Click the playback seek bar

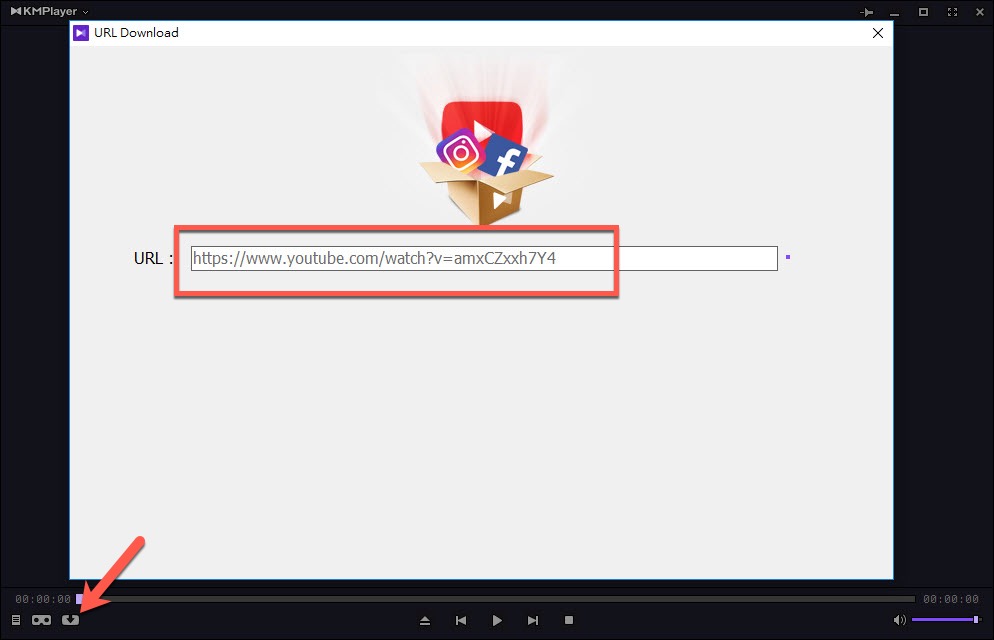[495, 599]
